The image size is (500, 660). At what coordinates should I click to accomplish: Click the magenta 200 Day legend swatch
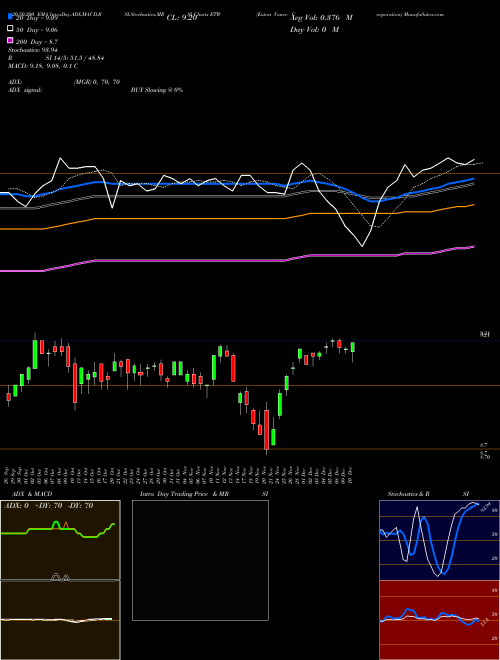[11, 40]
